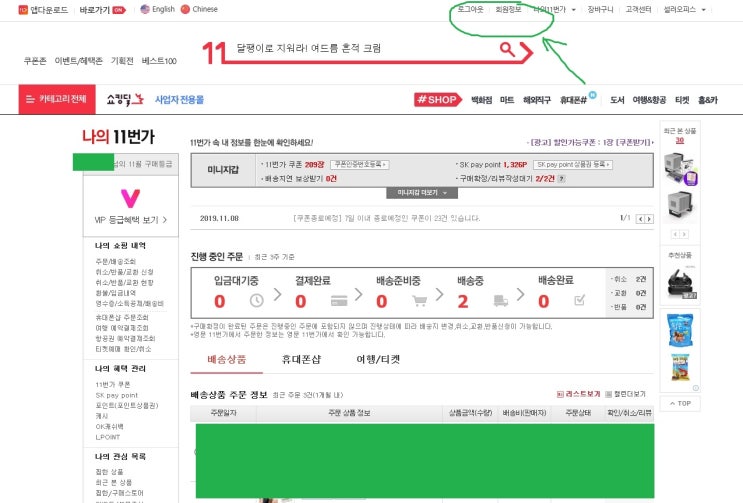Open 쿠폰존 link
The width and height of the screenshot is (743, 503).
click(x=35, y=61)
